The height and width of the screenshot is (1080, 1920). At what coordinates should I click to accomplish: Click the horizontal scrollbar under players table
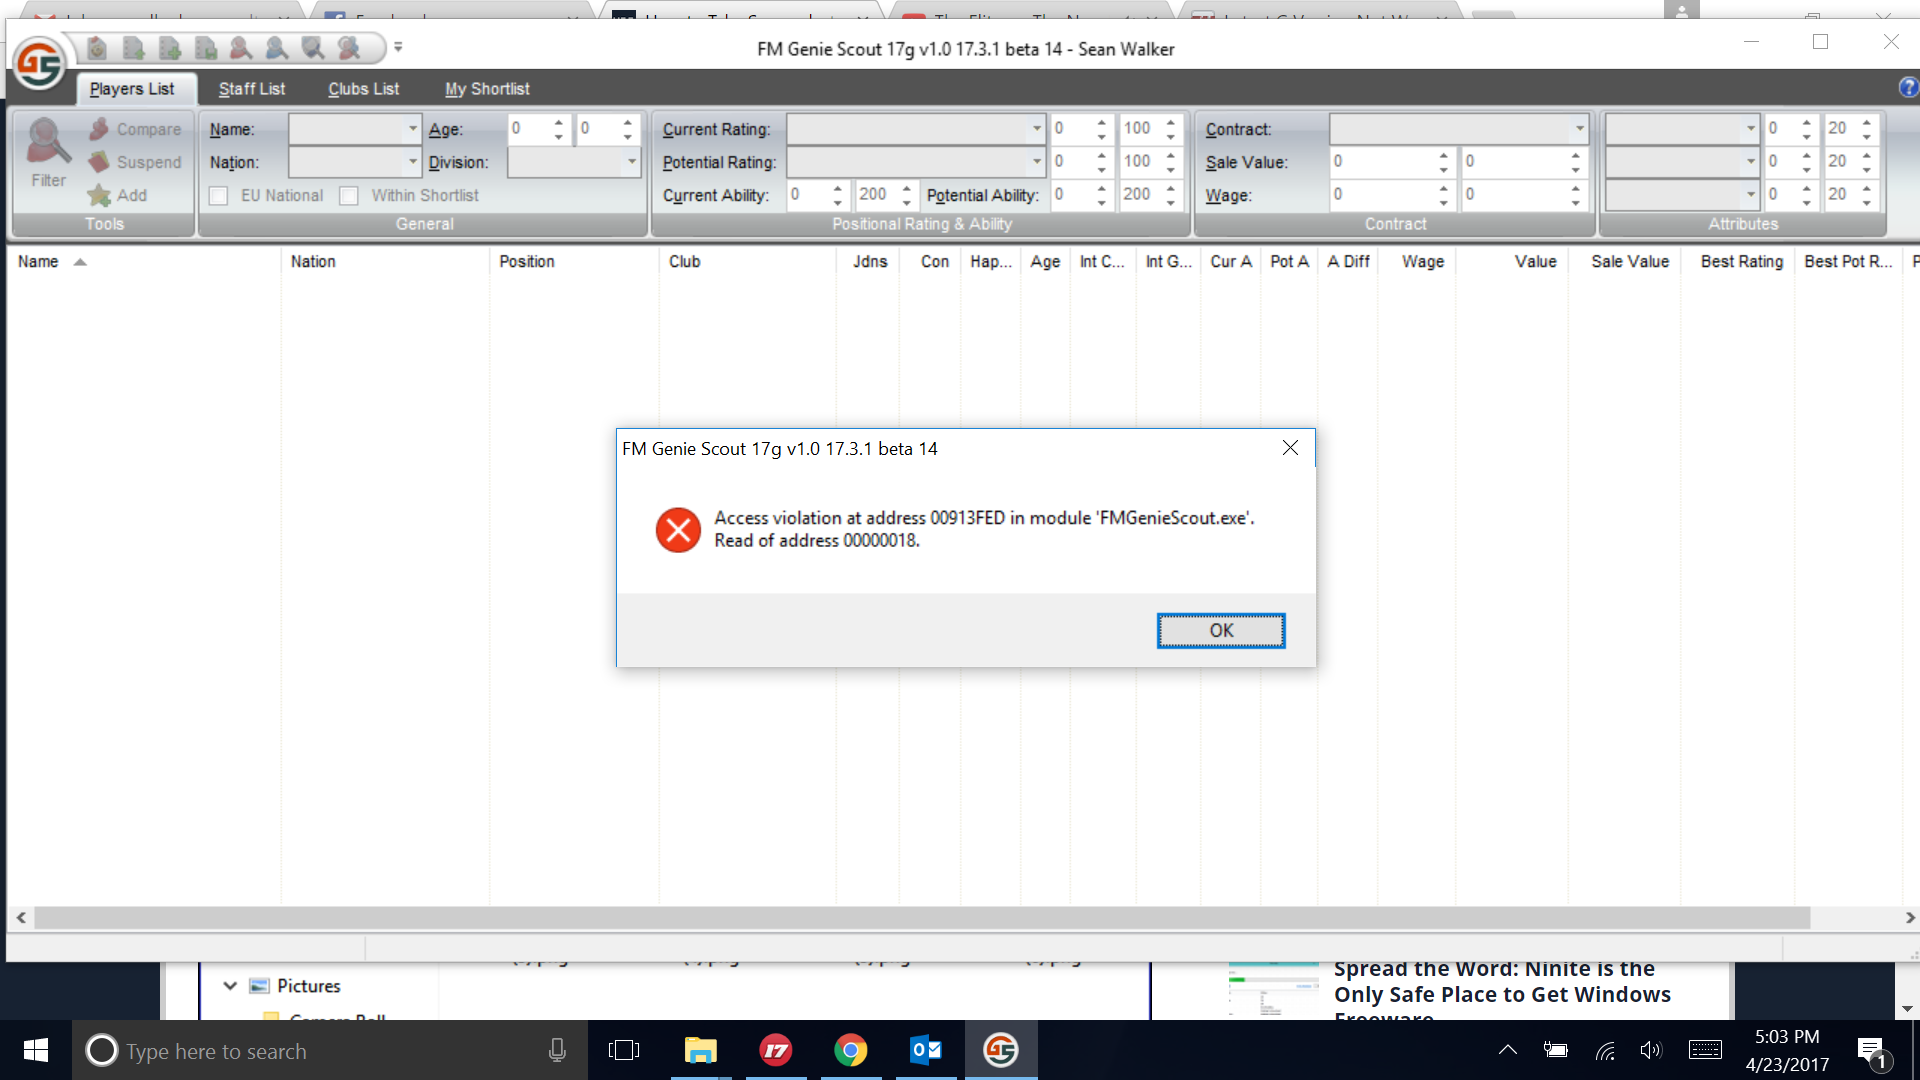click(920, 917)
